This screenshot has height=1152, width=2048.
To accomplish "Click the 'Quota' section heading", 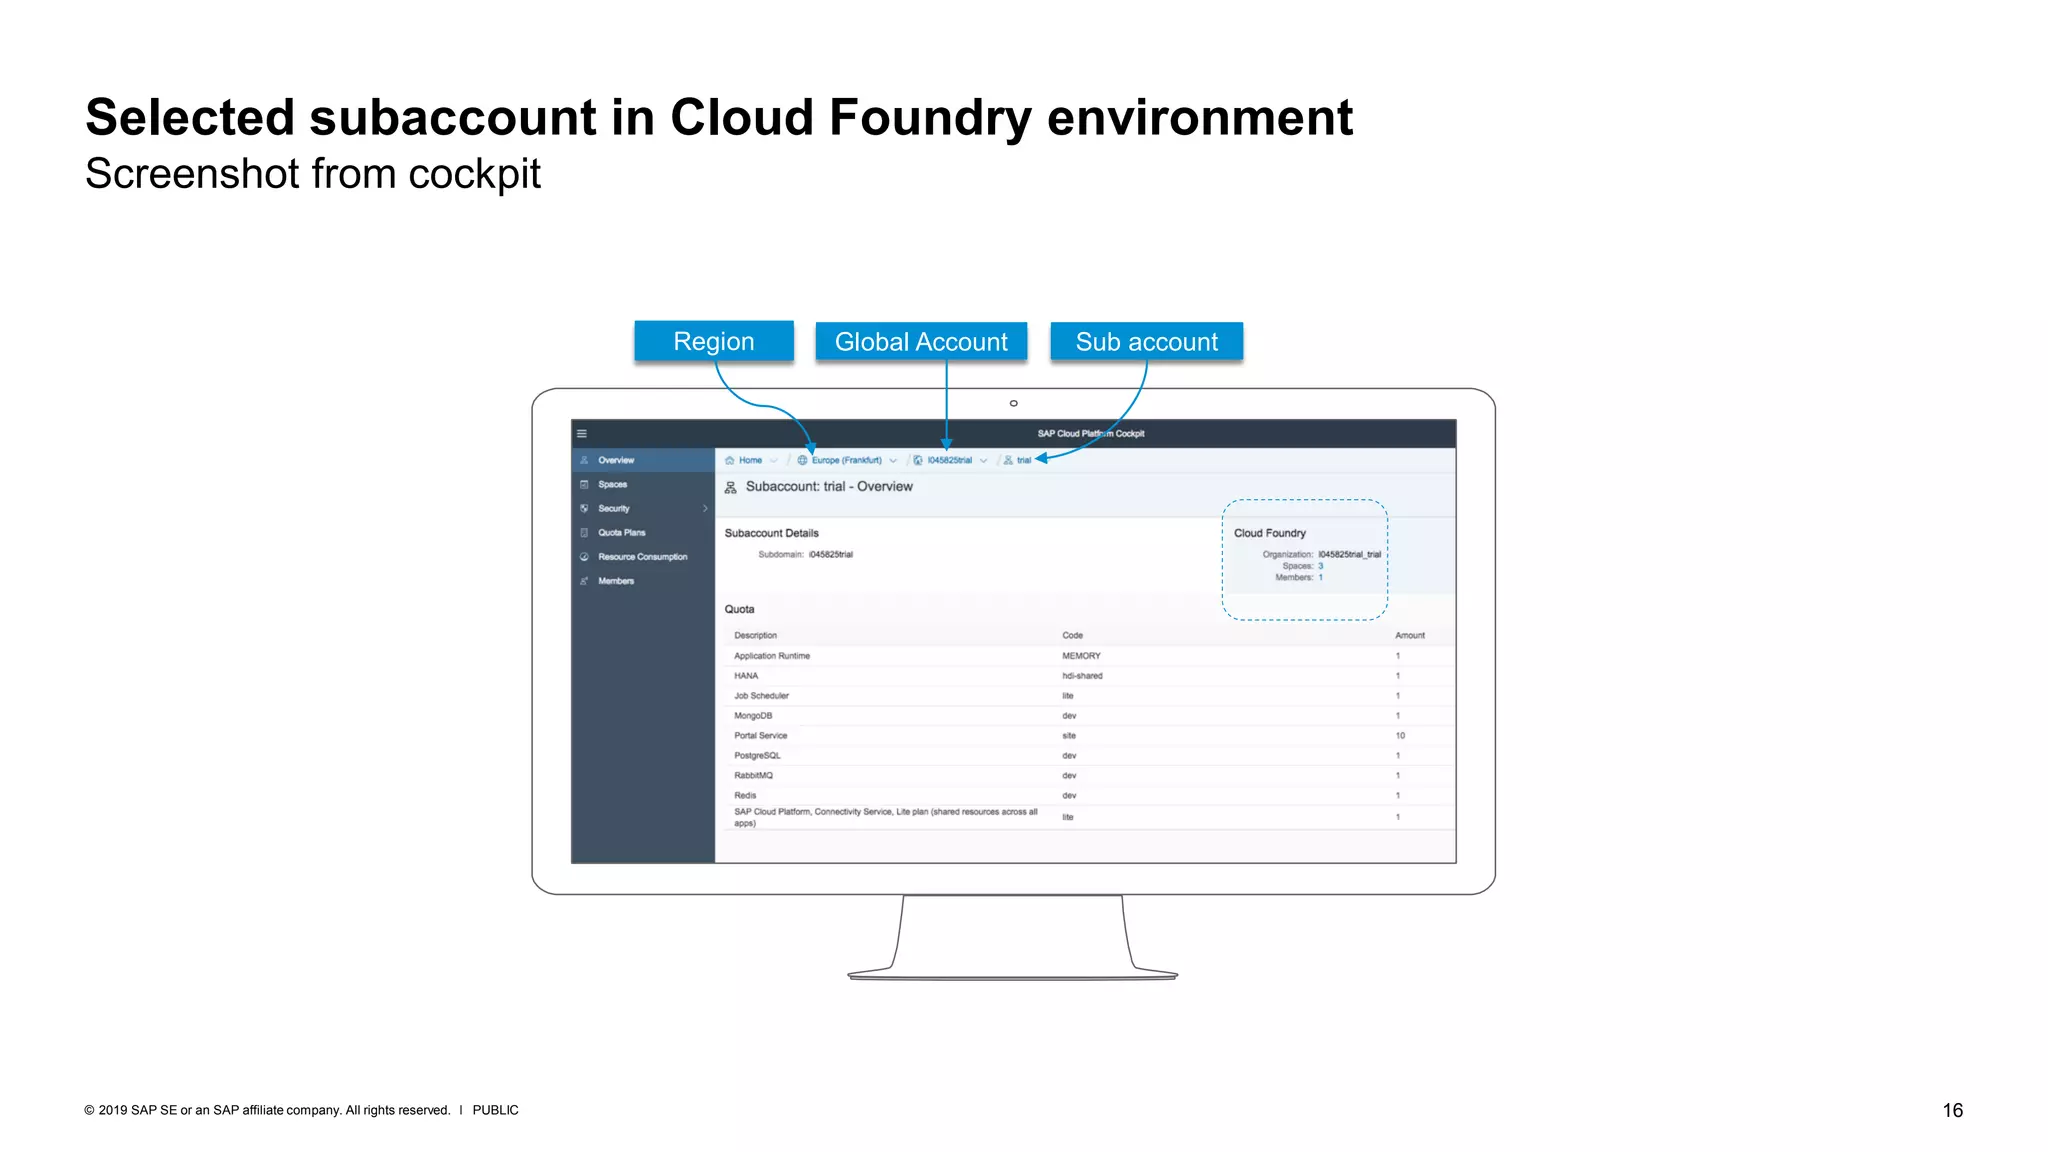I will (739, 609).
